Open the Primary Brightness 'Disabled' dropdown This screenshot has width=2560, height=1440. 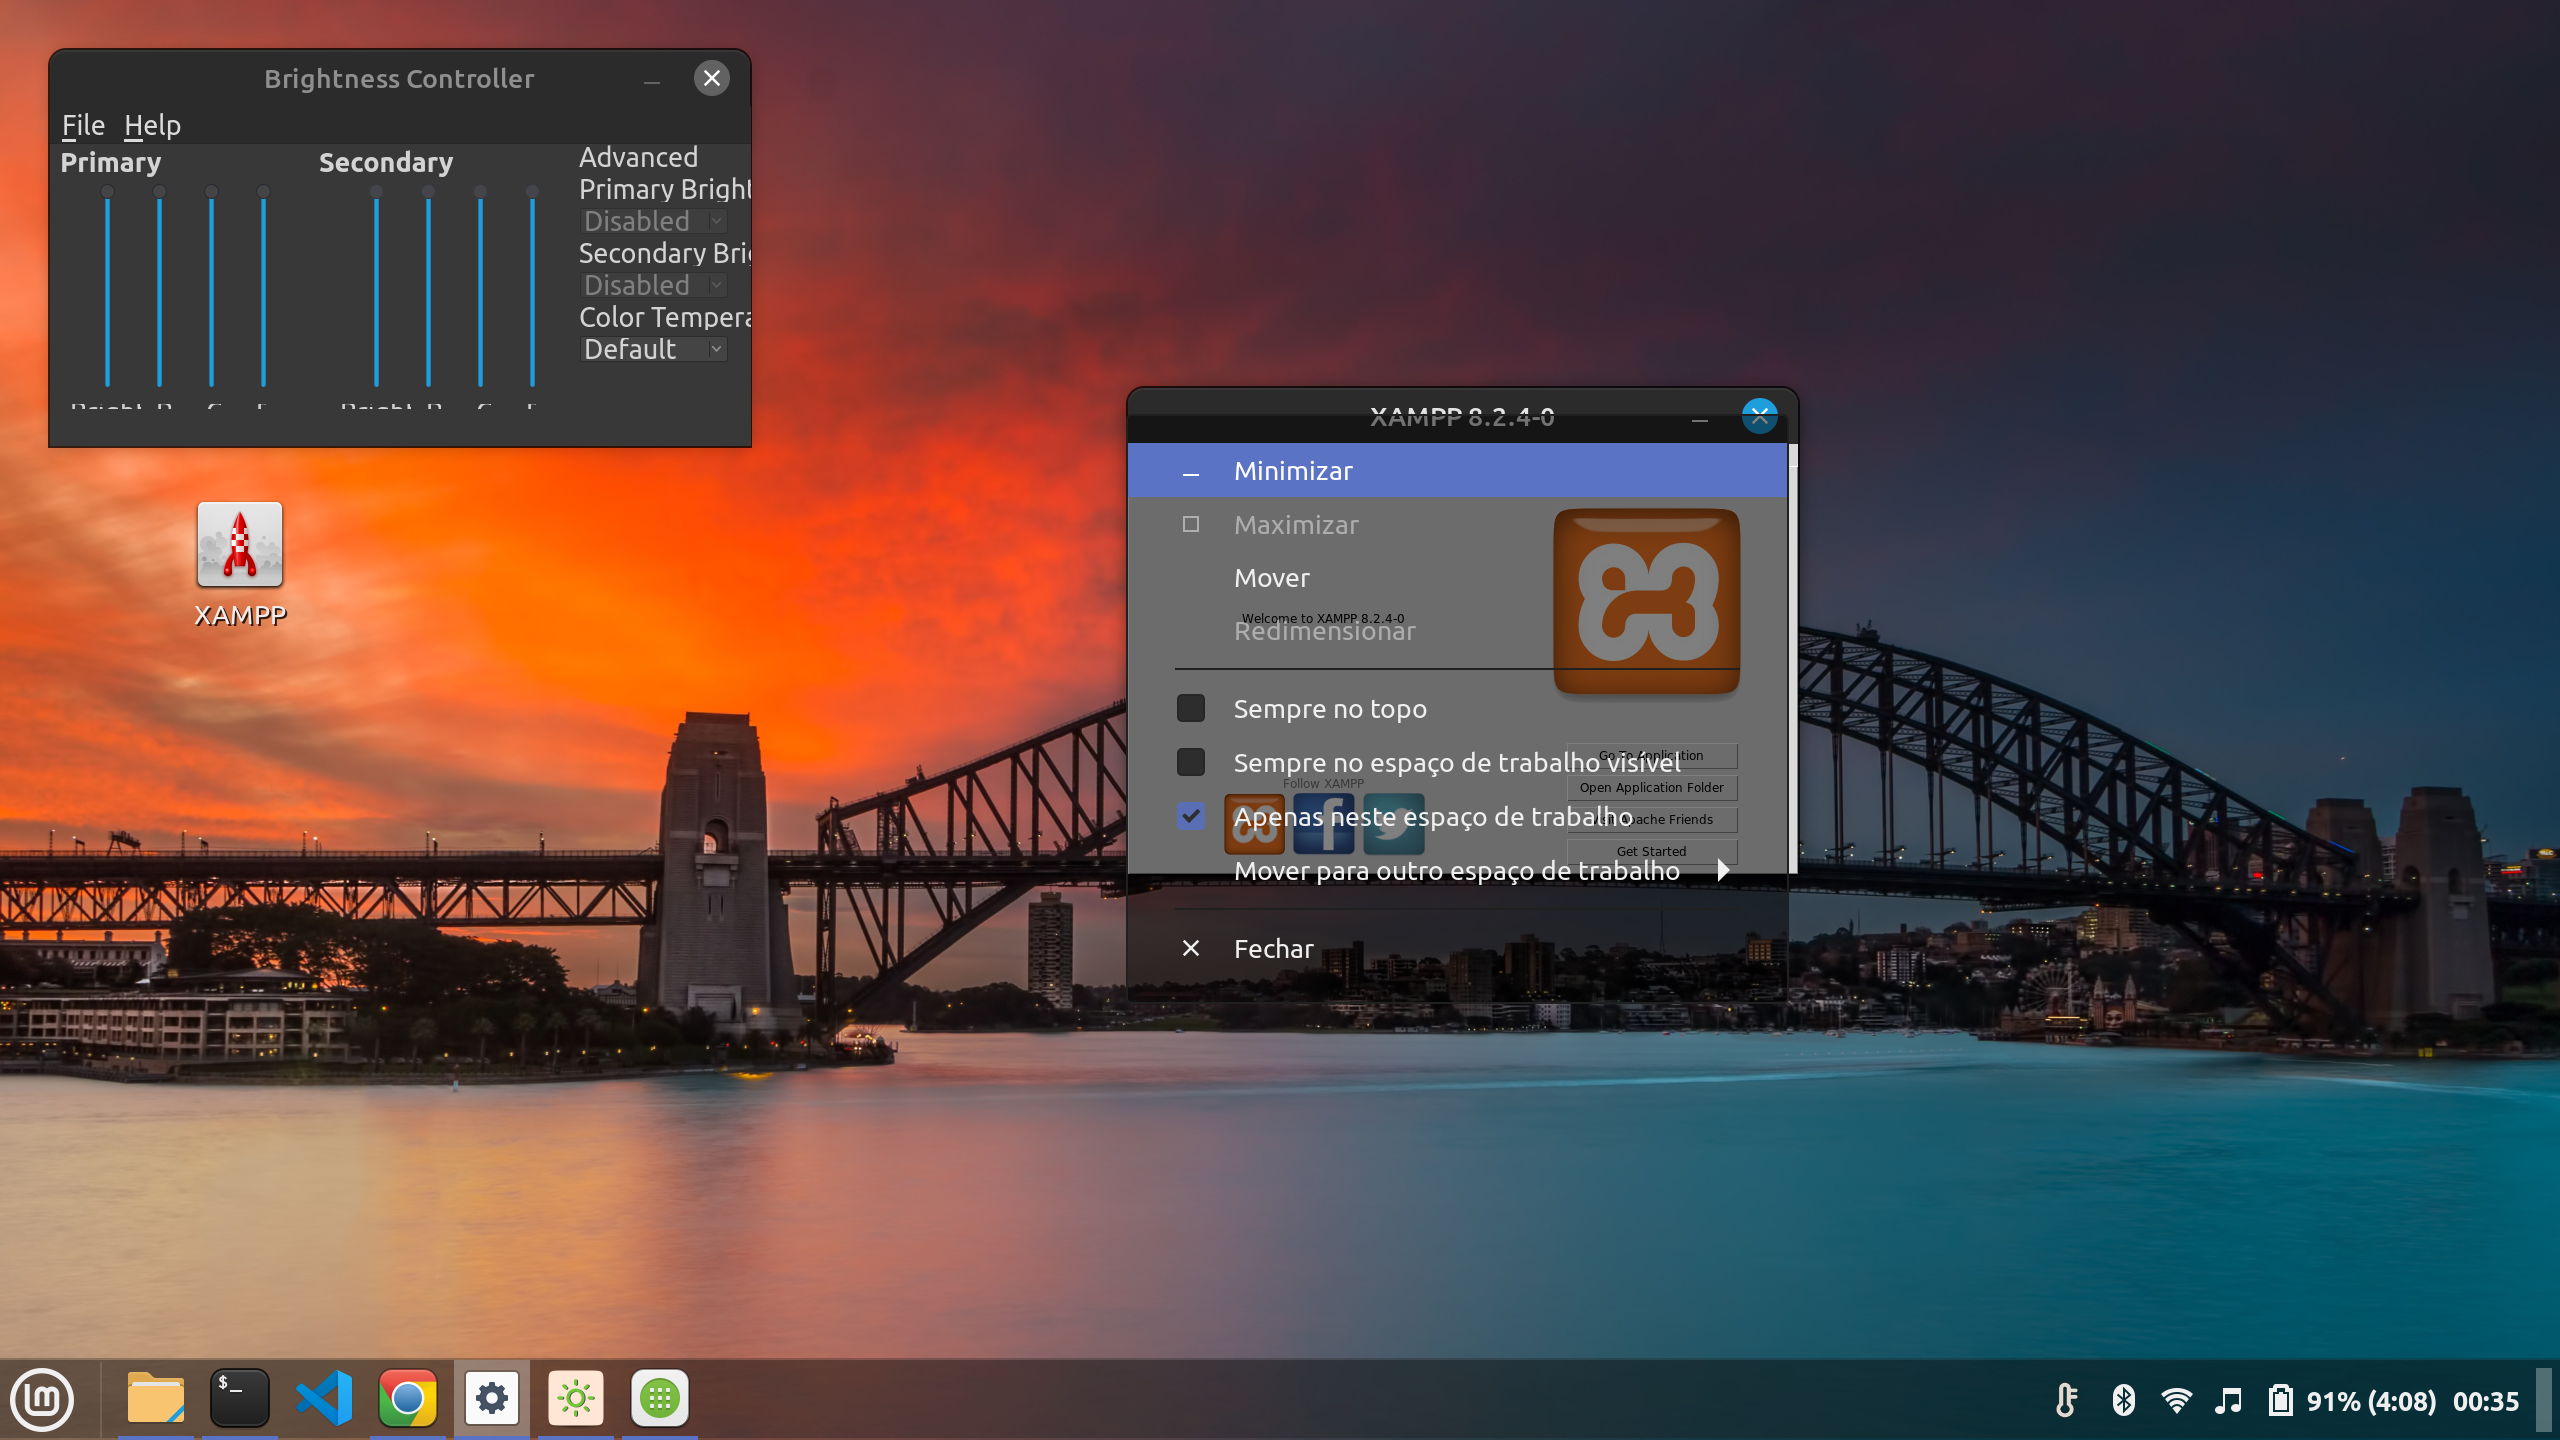(x=653, y=221)
